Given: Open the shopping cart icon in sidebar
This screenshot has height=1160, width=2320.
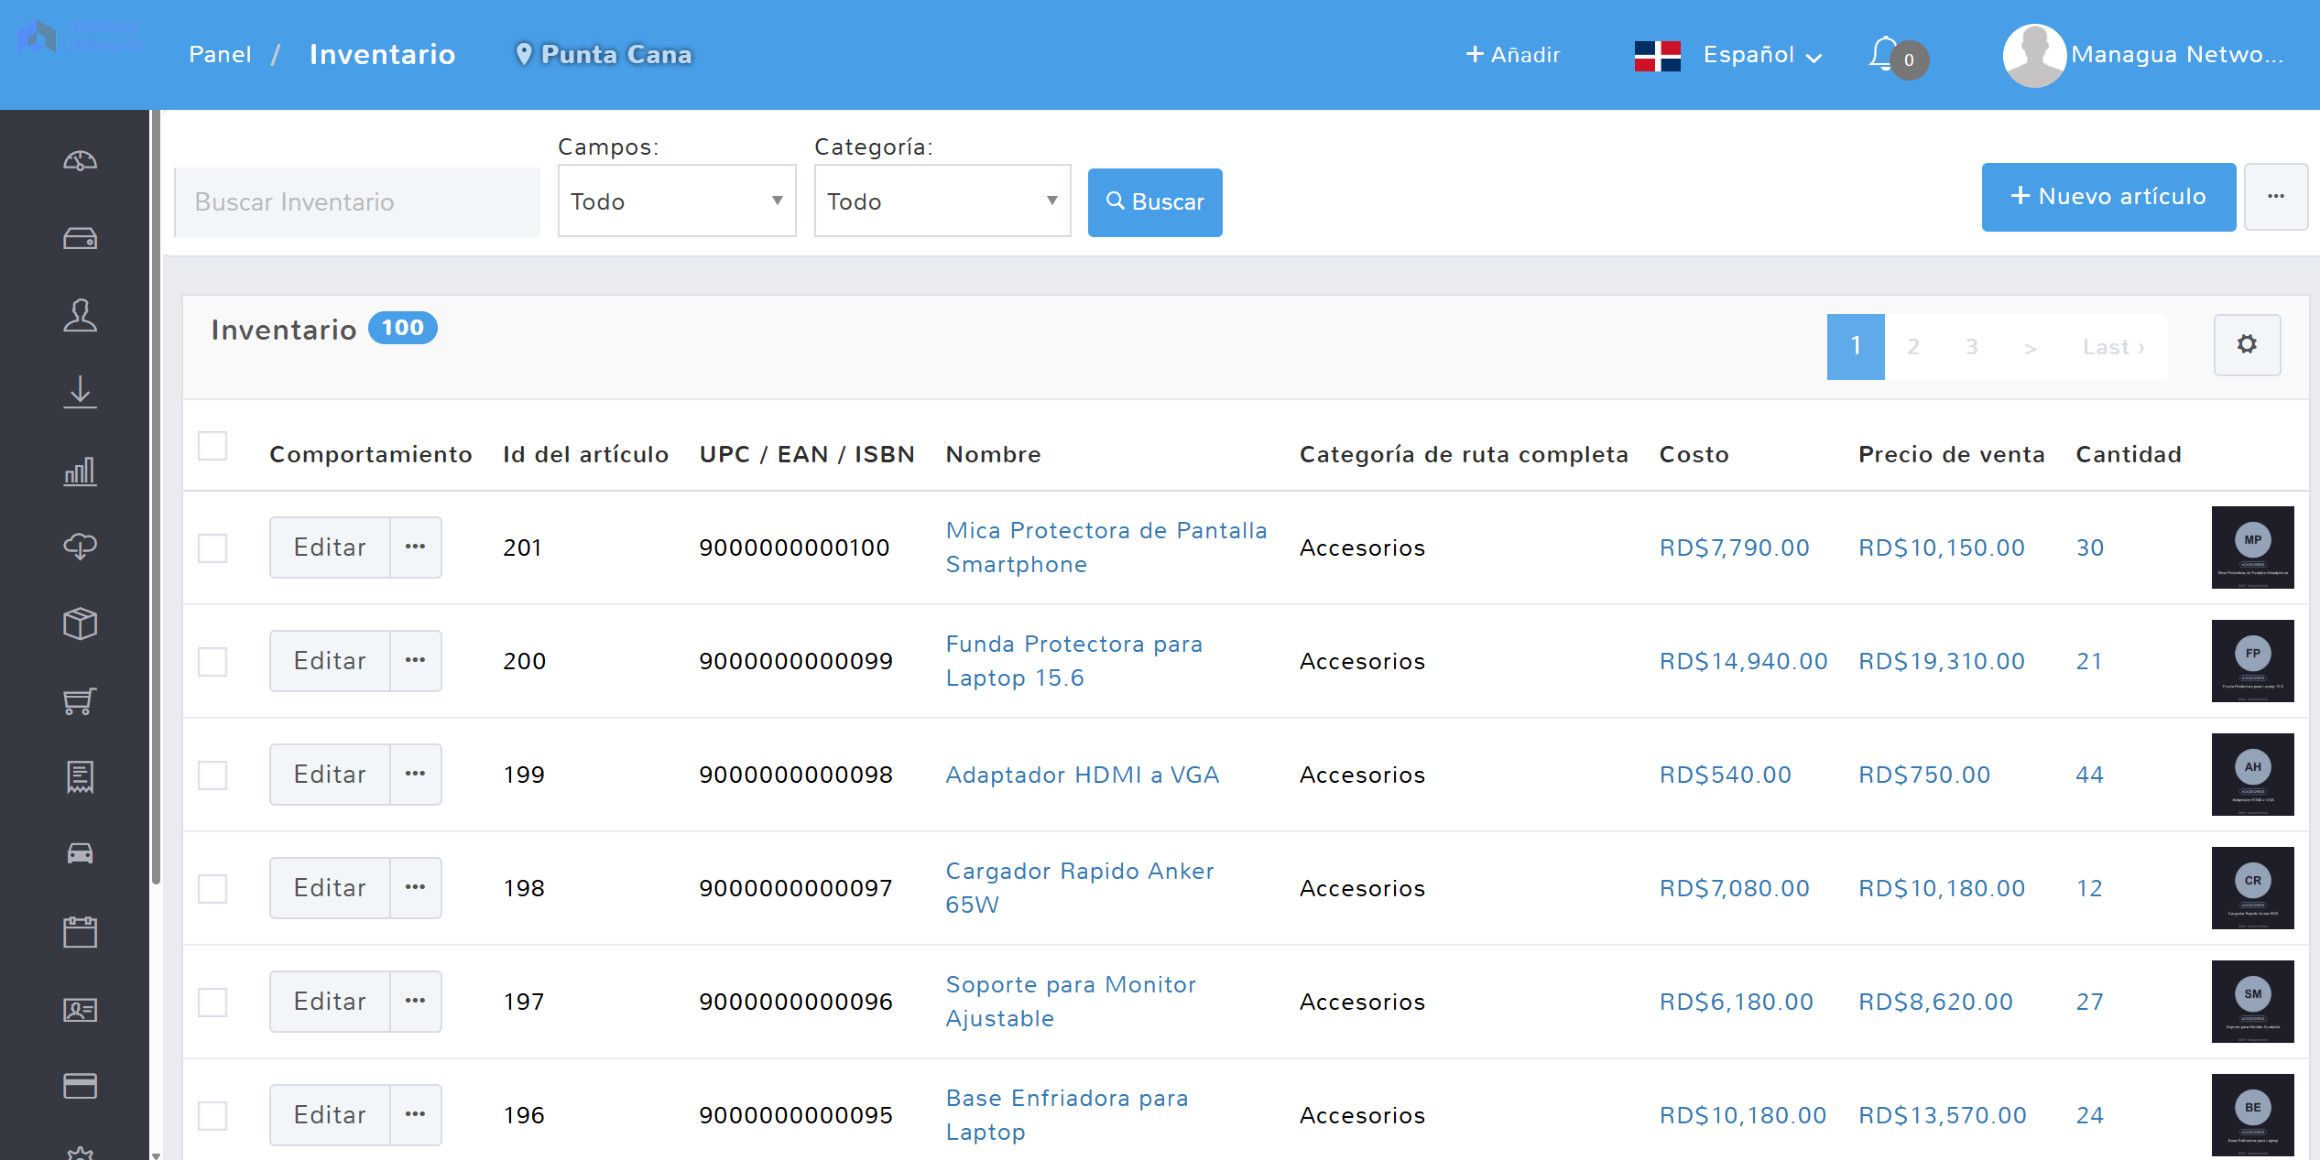Looking at the screenshot, I should point(80,700).
